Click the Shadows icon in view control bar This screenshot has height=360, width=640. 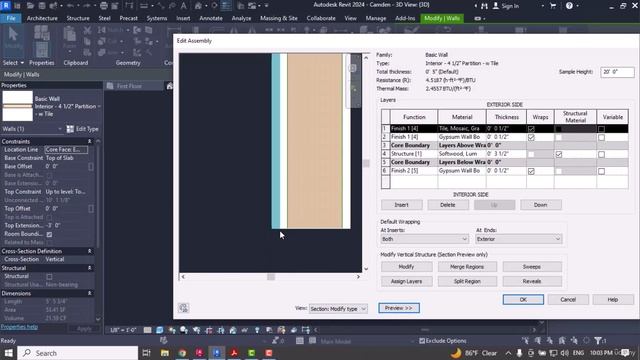click(x=184, y=330)
